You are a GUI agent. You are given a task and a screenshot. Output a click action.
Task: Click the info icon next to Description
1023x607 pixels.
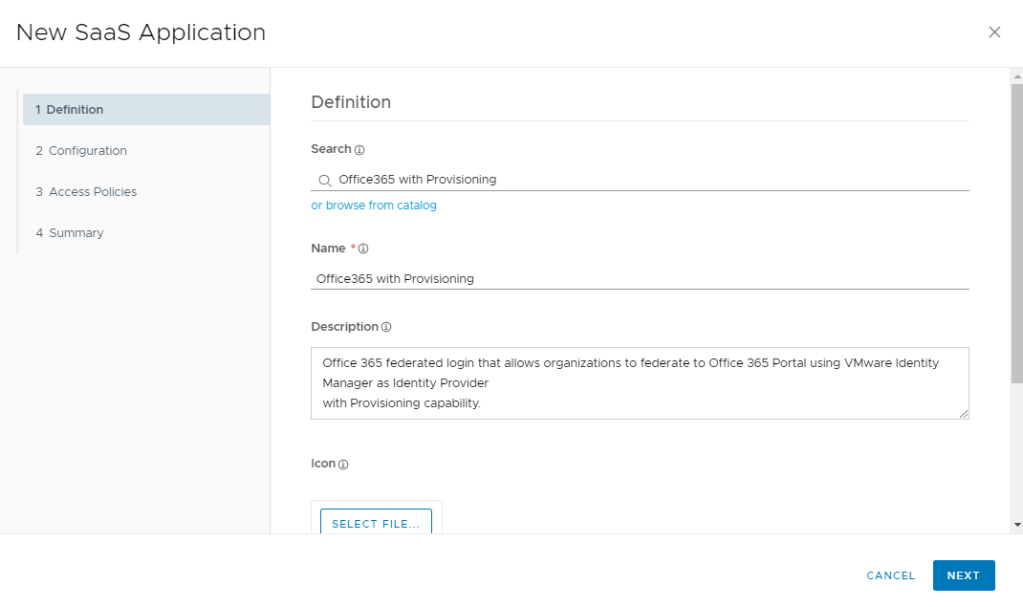386,328
